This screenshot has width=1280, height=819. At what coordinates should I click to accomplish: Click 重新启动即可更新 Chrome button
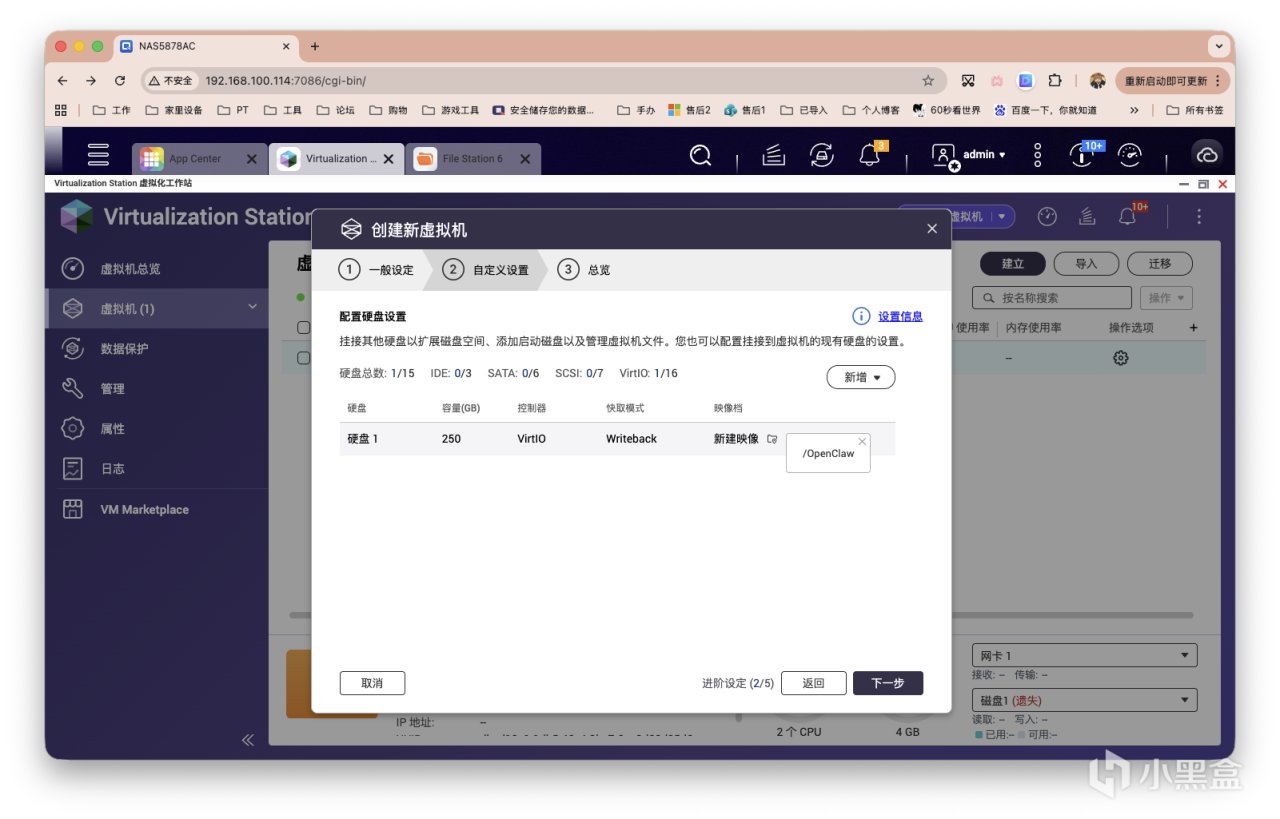point(1172,81)
